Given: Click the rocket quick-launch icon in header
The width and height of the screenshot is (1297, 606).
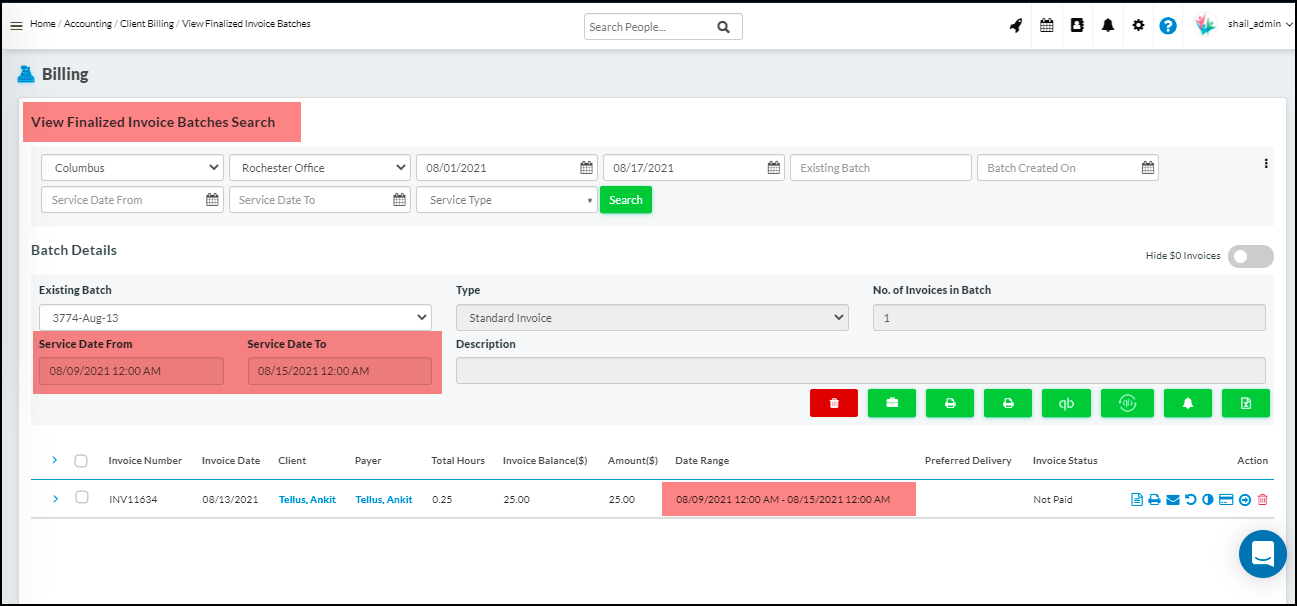Looking at the screenshot, I should coord(1016,26).
